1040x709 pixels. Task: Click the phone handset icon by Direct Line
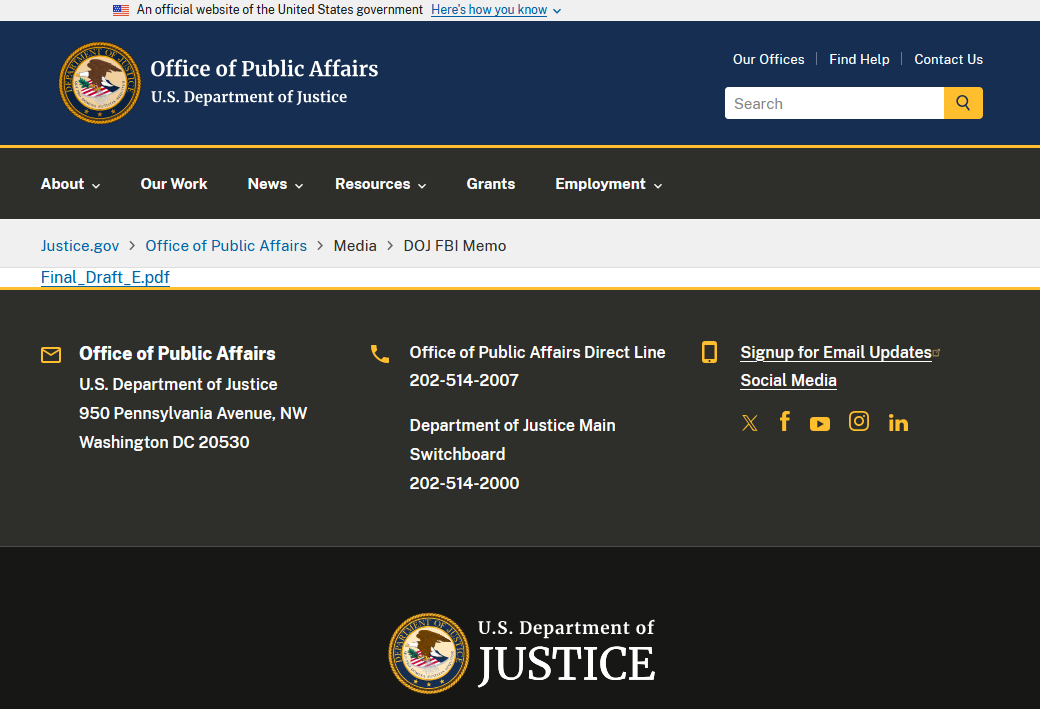380,354
